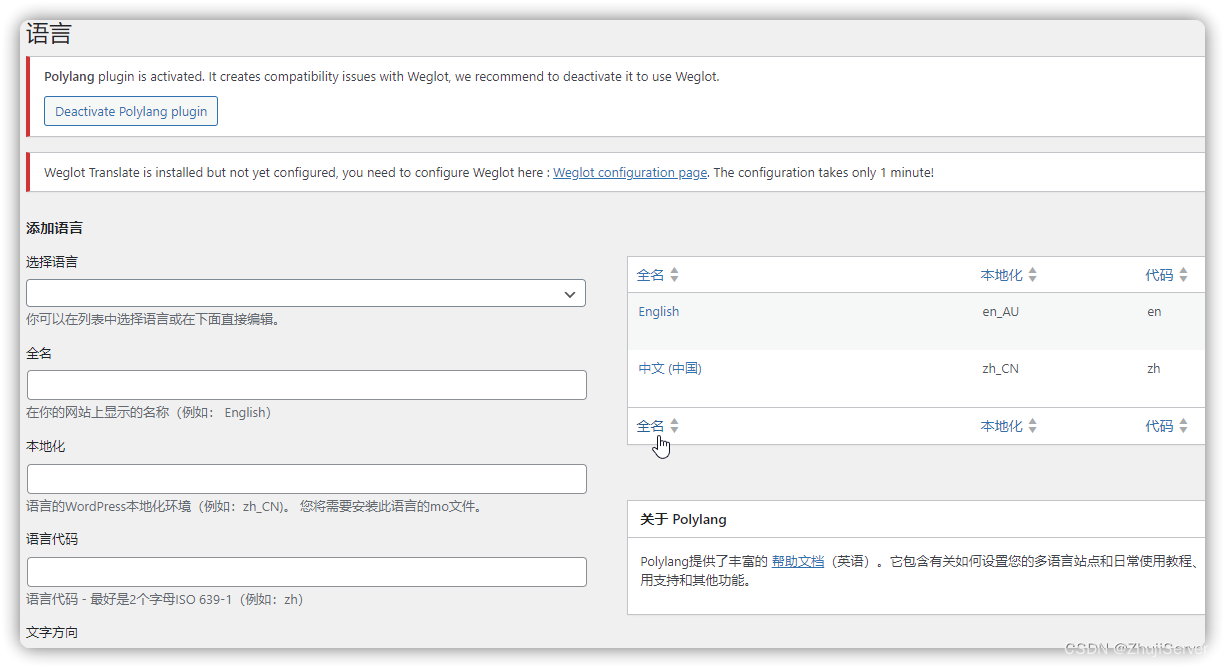Select the zh code cell
This screenshot has width=1225, height=668.
(1154, 368)
